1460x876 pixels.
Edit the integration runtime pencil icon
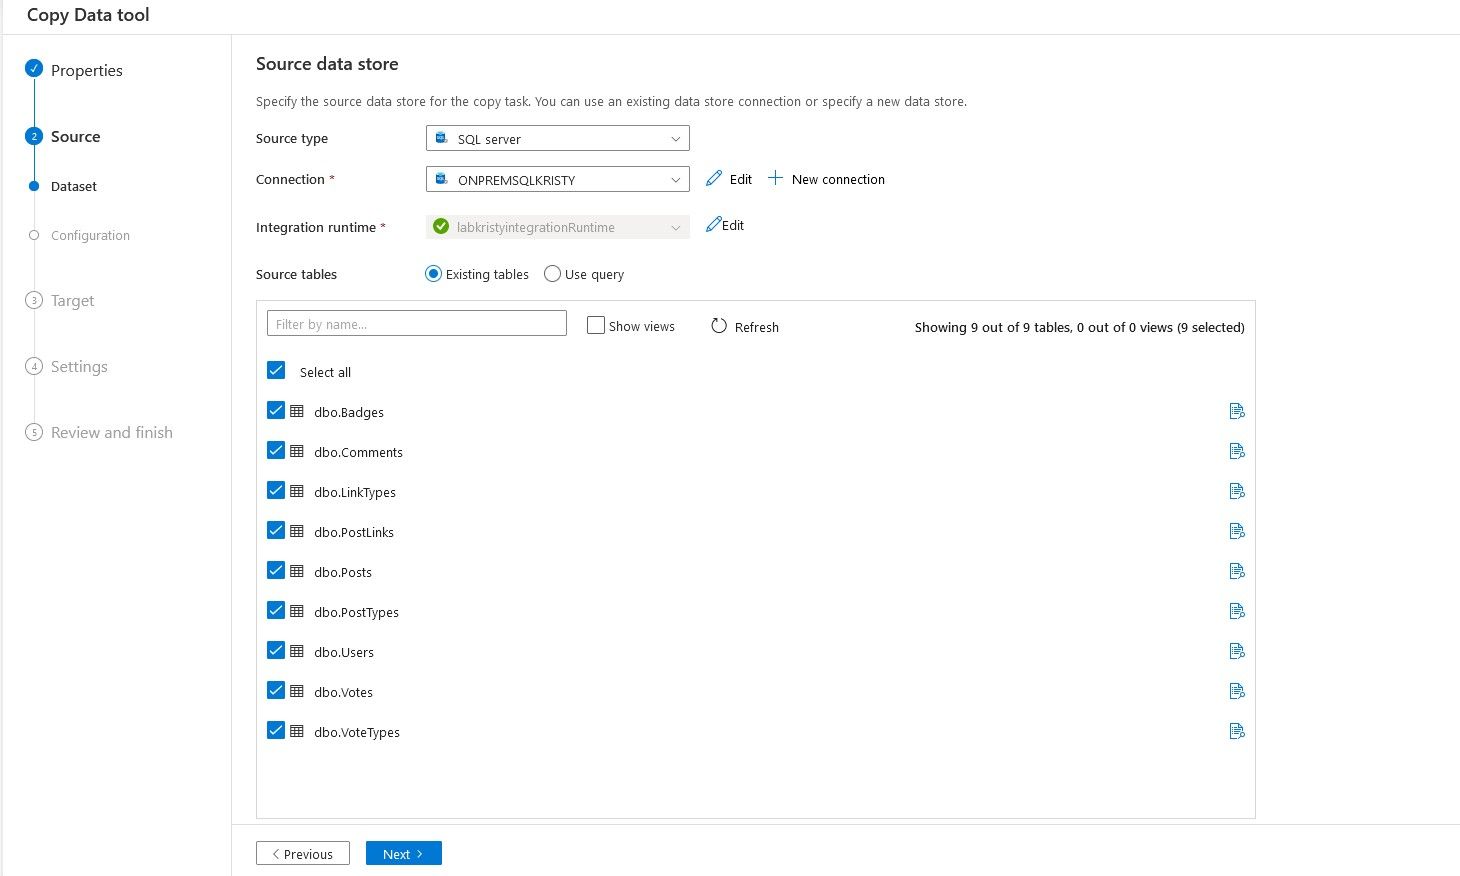pos(714,226)
